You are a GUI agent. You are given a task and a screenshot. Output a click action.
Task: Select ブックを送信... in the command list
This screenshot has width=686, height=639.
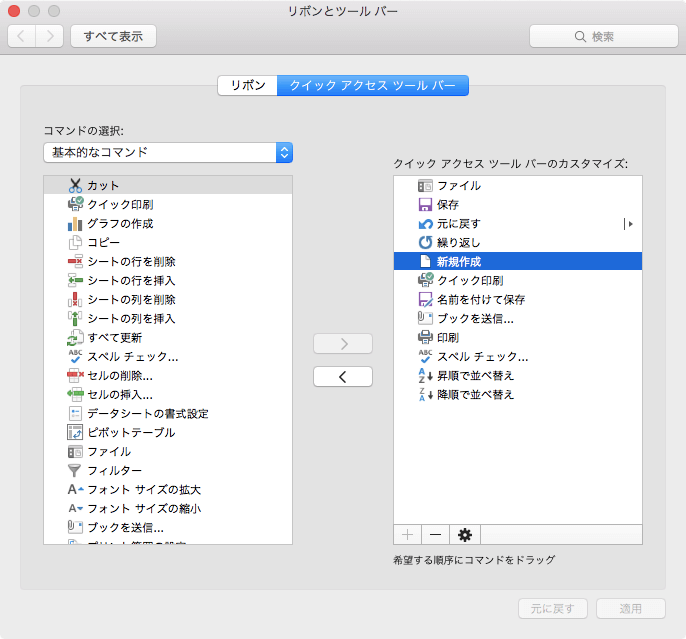click(x=168, y=527)
